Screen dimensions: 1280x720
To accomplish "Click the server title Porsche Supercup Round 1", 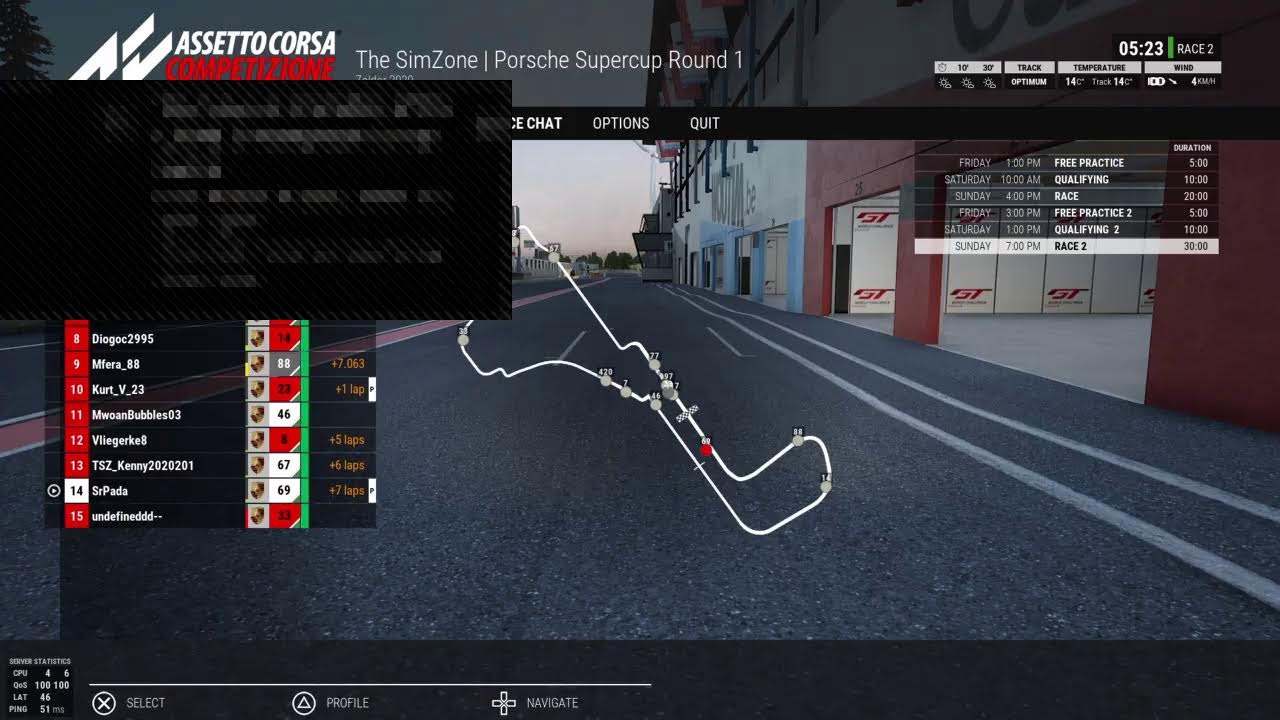I will tap(618, 60).
